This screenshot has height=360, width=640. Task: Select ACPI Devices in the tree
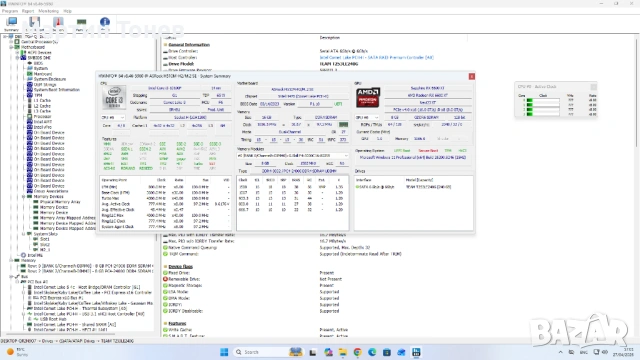pos(39,52)
